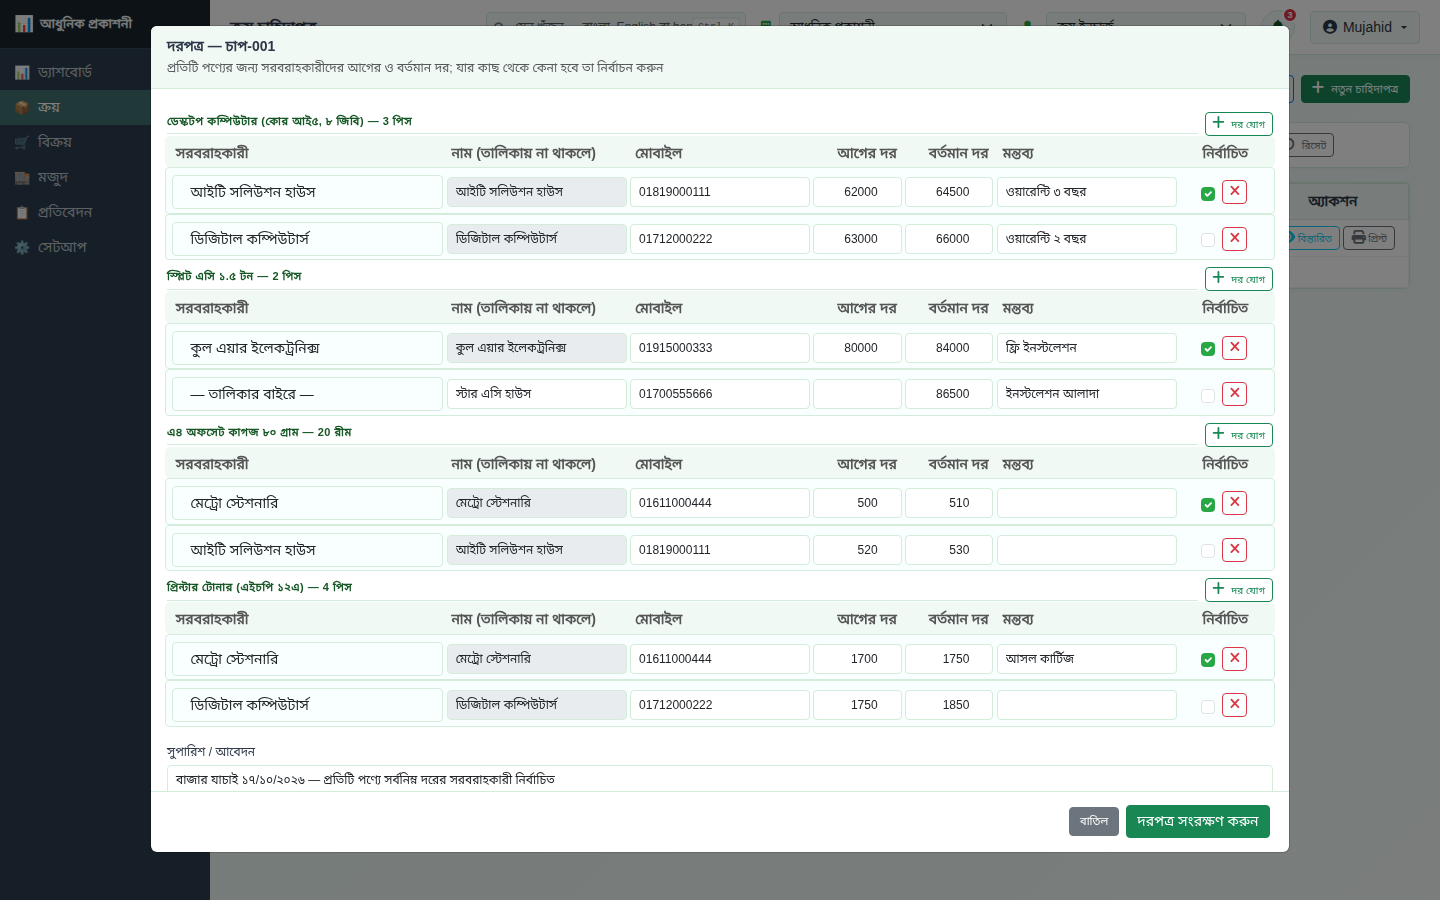Tick the selected box for the 530 quote
Image resolution: width=1440 pixels, height=900 pixels.
pyautogui.click(x=1208, y=551)
